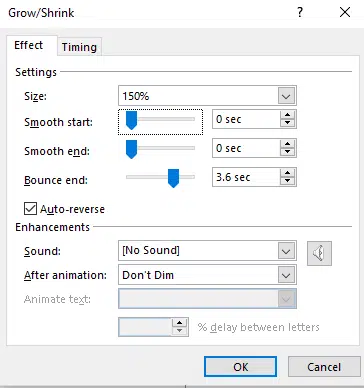Click the help question mark icon
The width and height of the screenshot is (364, 388).
coord(300,13)
